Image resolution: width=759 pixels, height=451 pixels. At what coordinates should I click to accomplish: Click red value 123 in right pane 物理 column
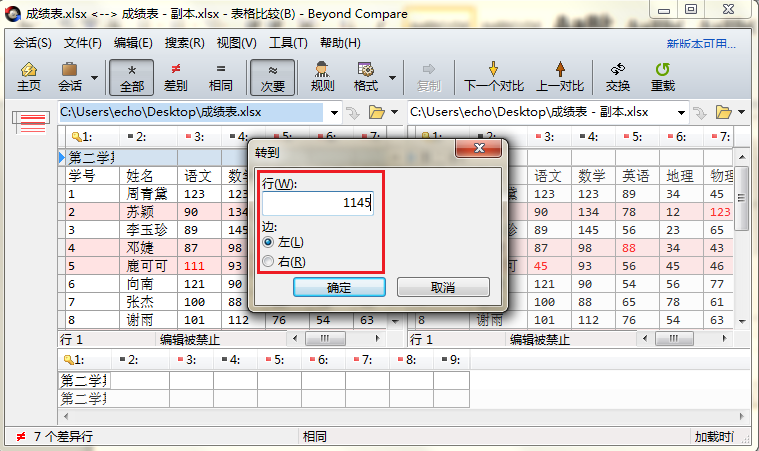pos(719,212)
